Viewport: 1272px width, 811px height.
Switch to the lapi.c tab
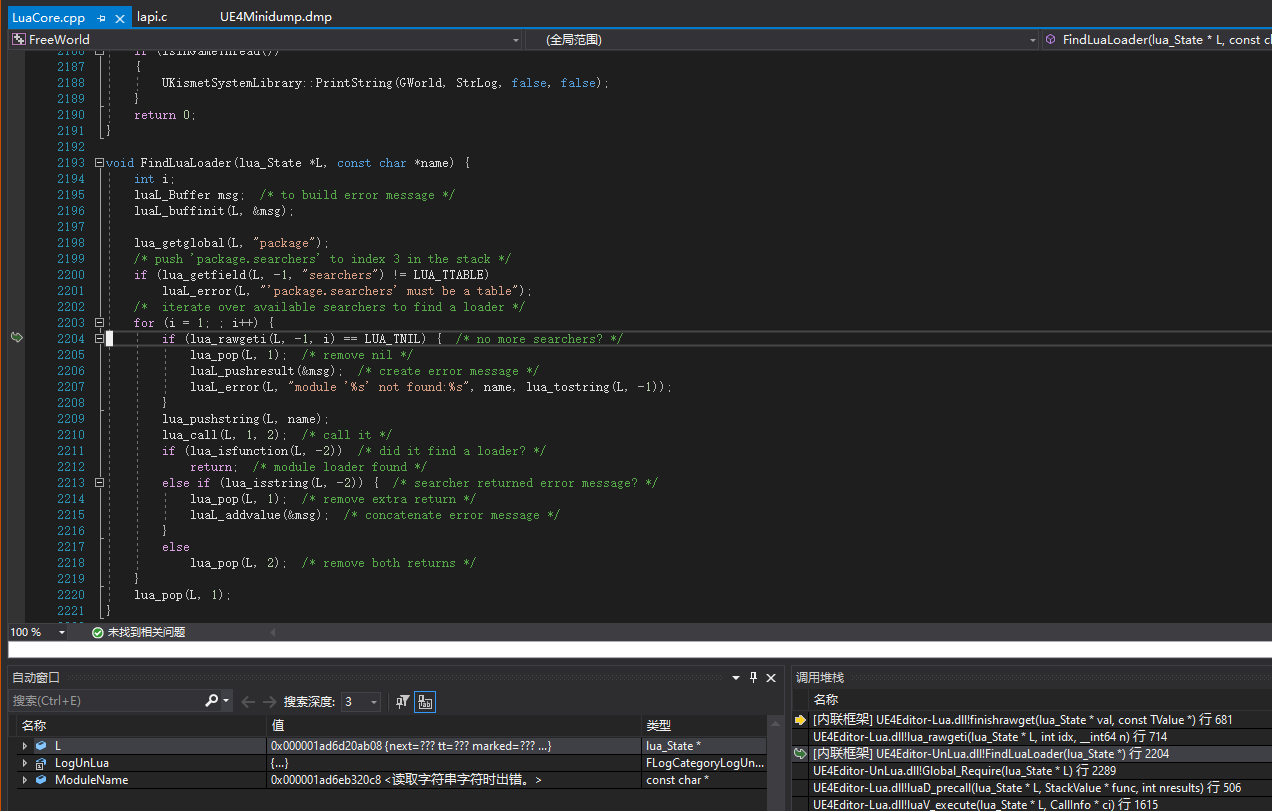pos(151,17)
